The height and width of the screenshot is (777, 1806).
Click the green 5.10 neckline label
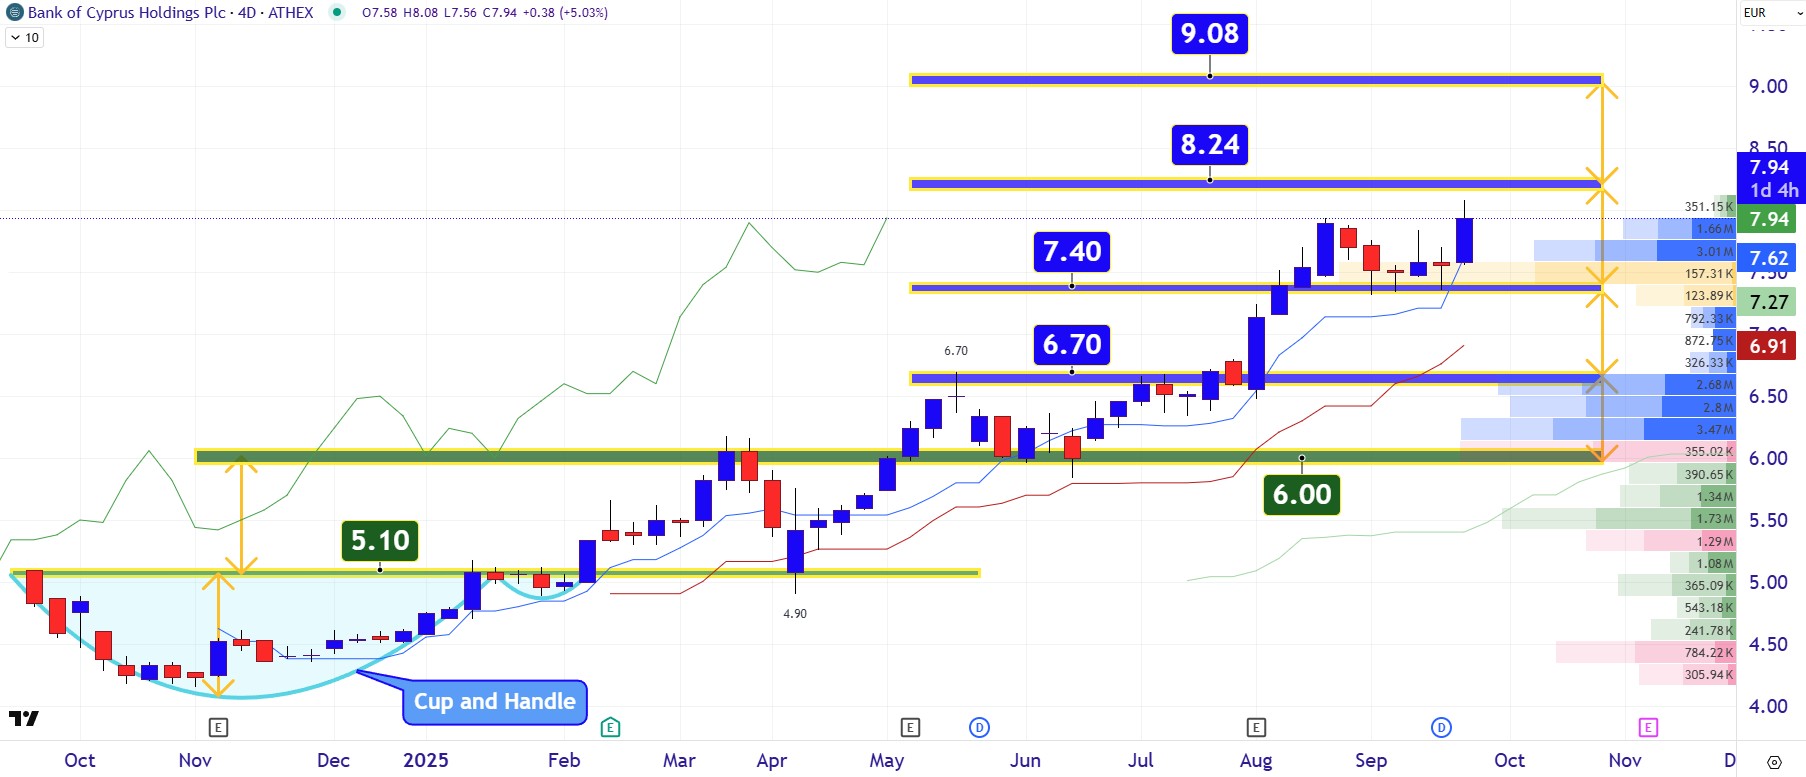(x=380, y=541)
